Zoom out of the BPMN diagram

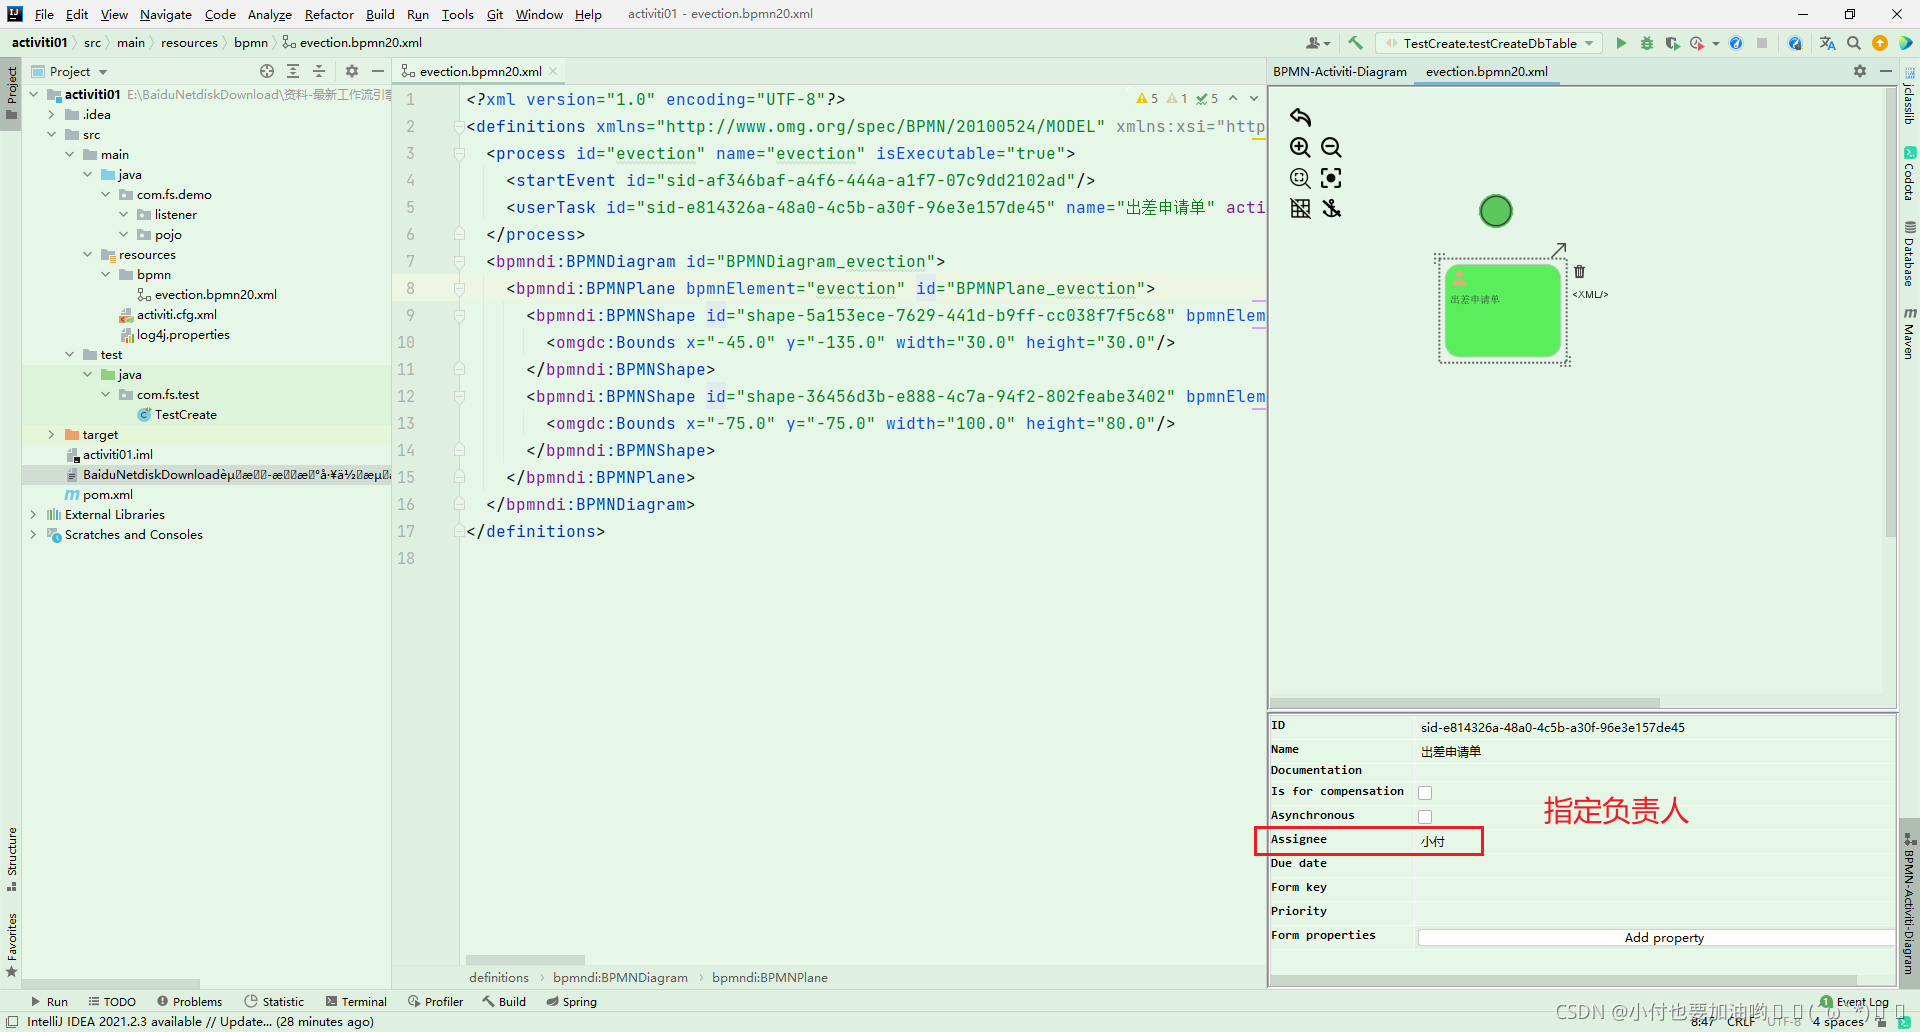coord(1331,147)
